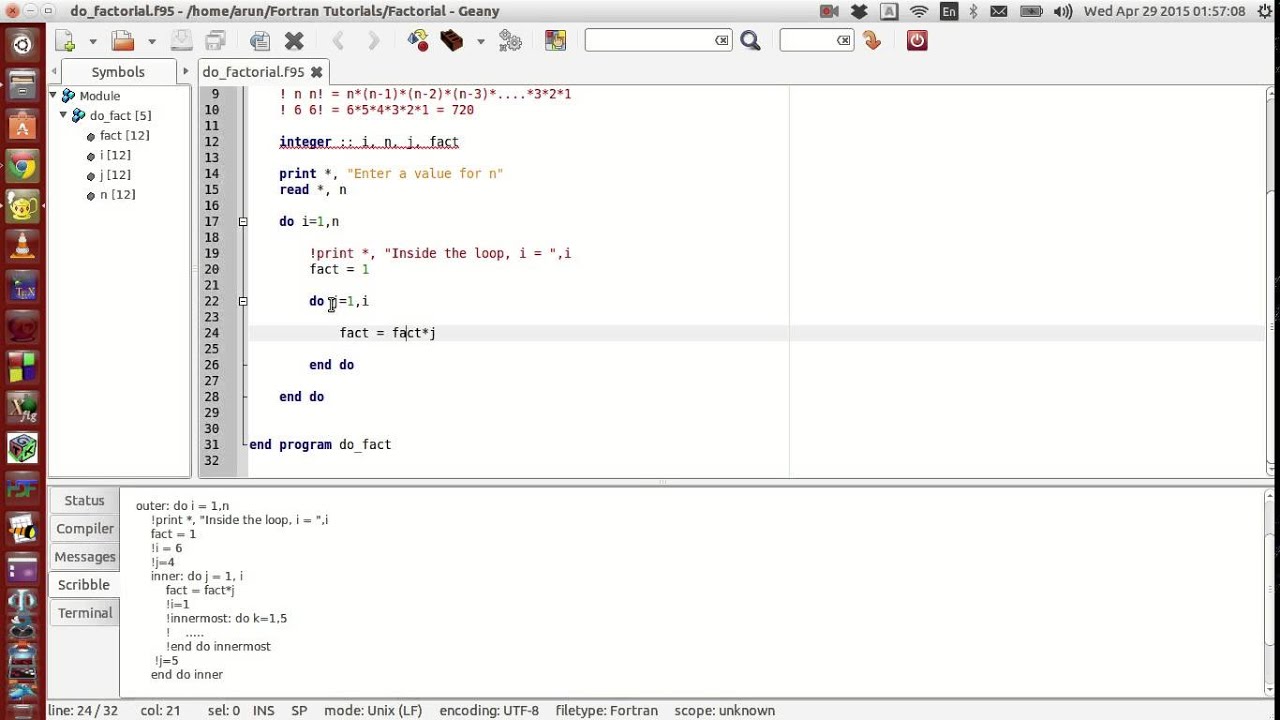Build the current file with the brick icon

click(x=452, y=41)
